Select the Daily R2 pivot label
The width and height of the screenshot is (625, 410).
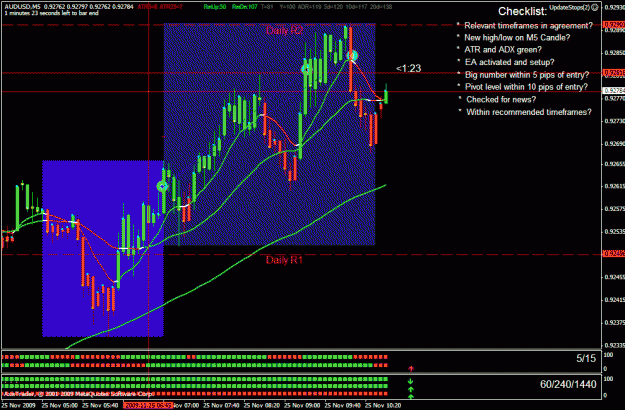tap(285, 30)
